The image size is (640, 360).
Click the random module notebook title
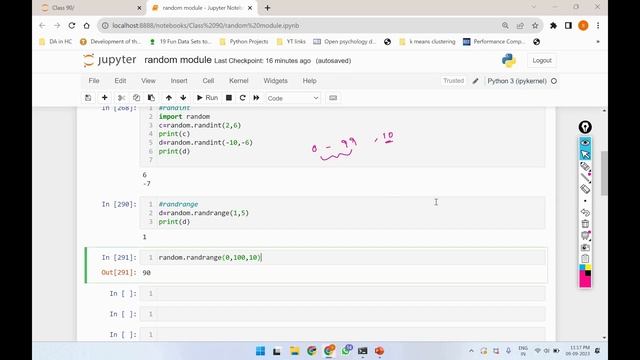tap(178, 60)
